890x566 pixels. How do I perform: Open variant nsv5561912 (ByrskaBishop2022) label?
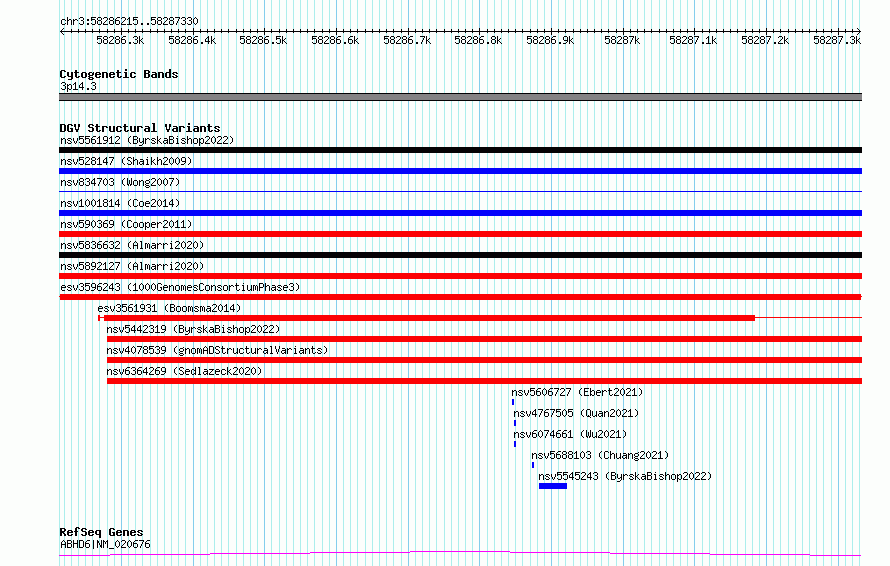(147, 140)
